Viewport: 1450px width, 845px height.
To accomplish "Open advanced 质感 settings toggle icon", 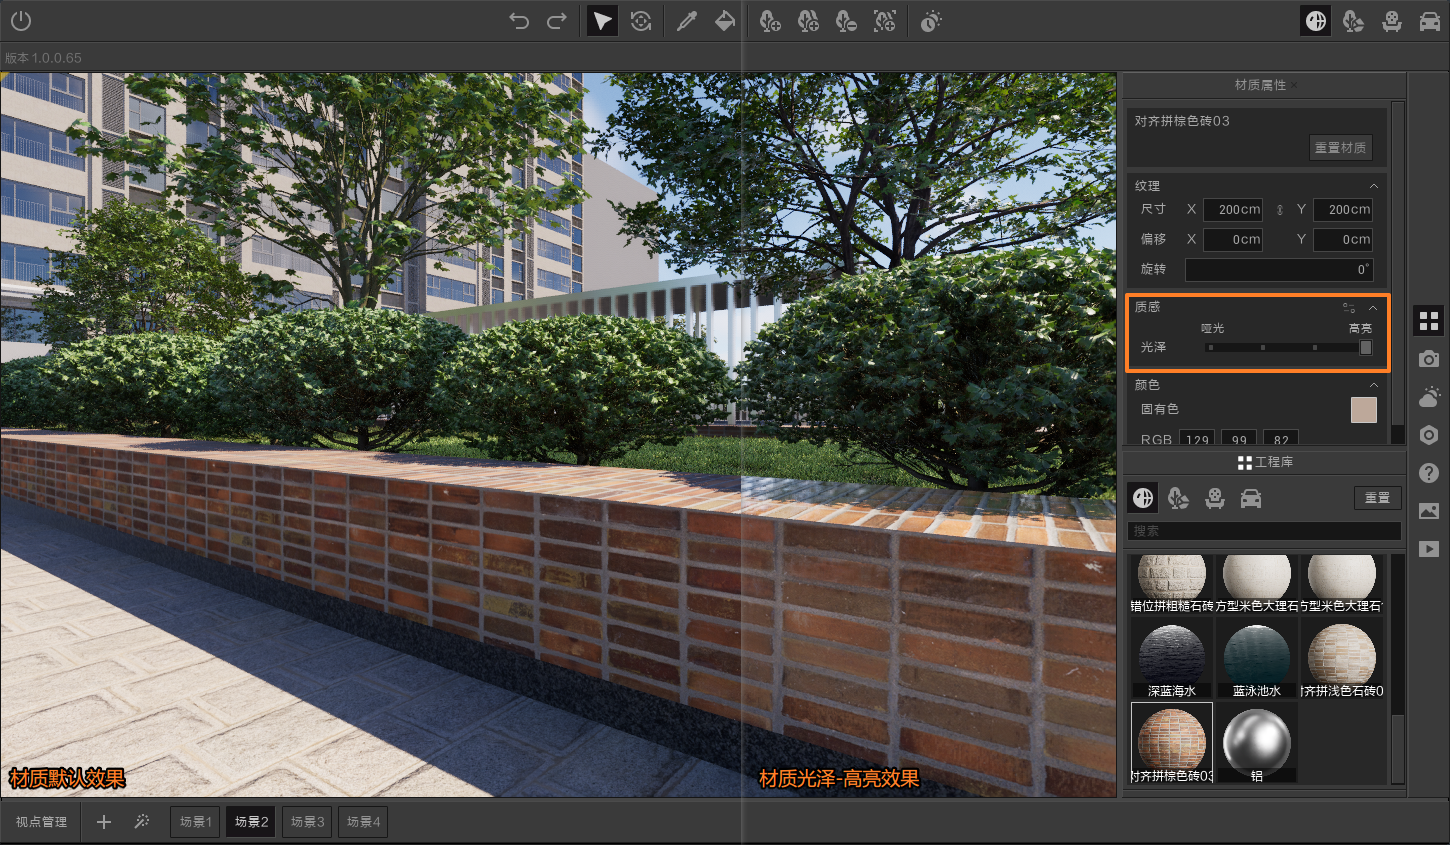I will pos(1349,308).
